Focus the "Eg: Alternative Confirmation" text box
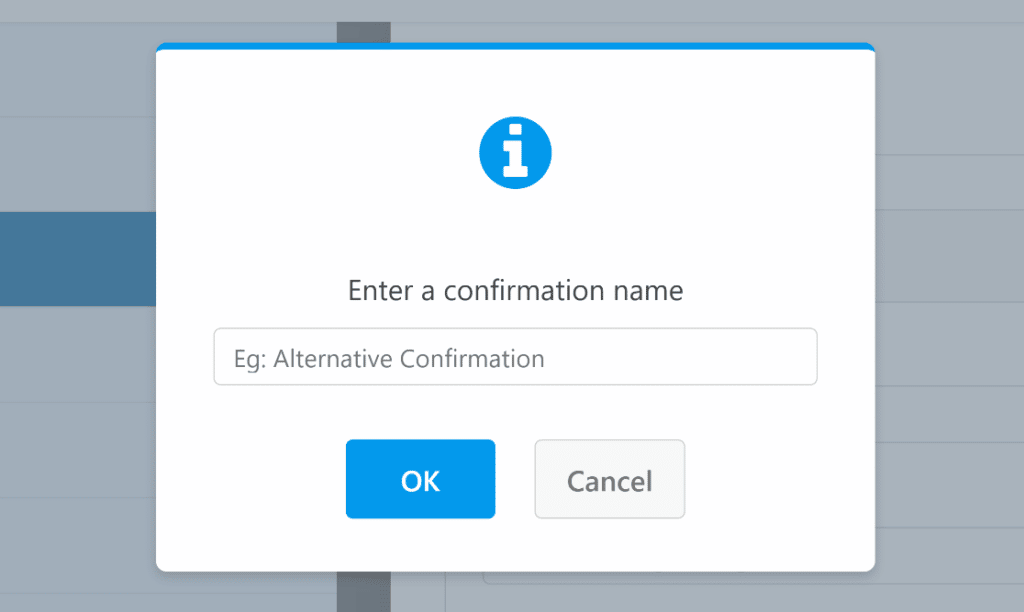The height and width of the screenshot is (612, 1024). 515,356
